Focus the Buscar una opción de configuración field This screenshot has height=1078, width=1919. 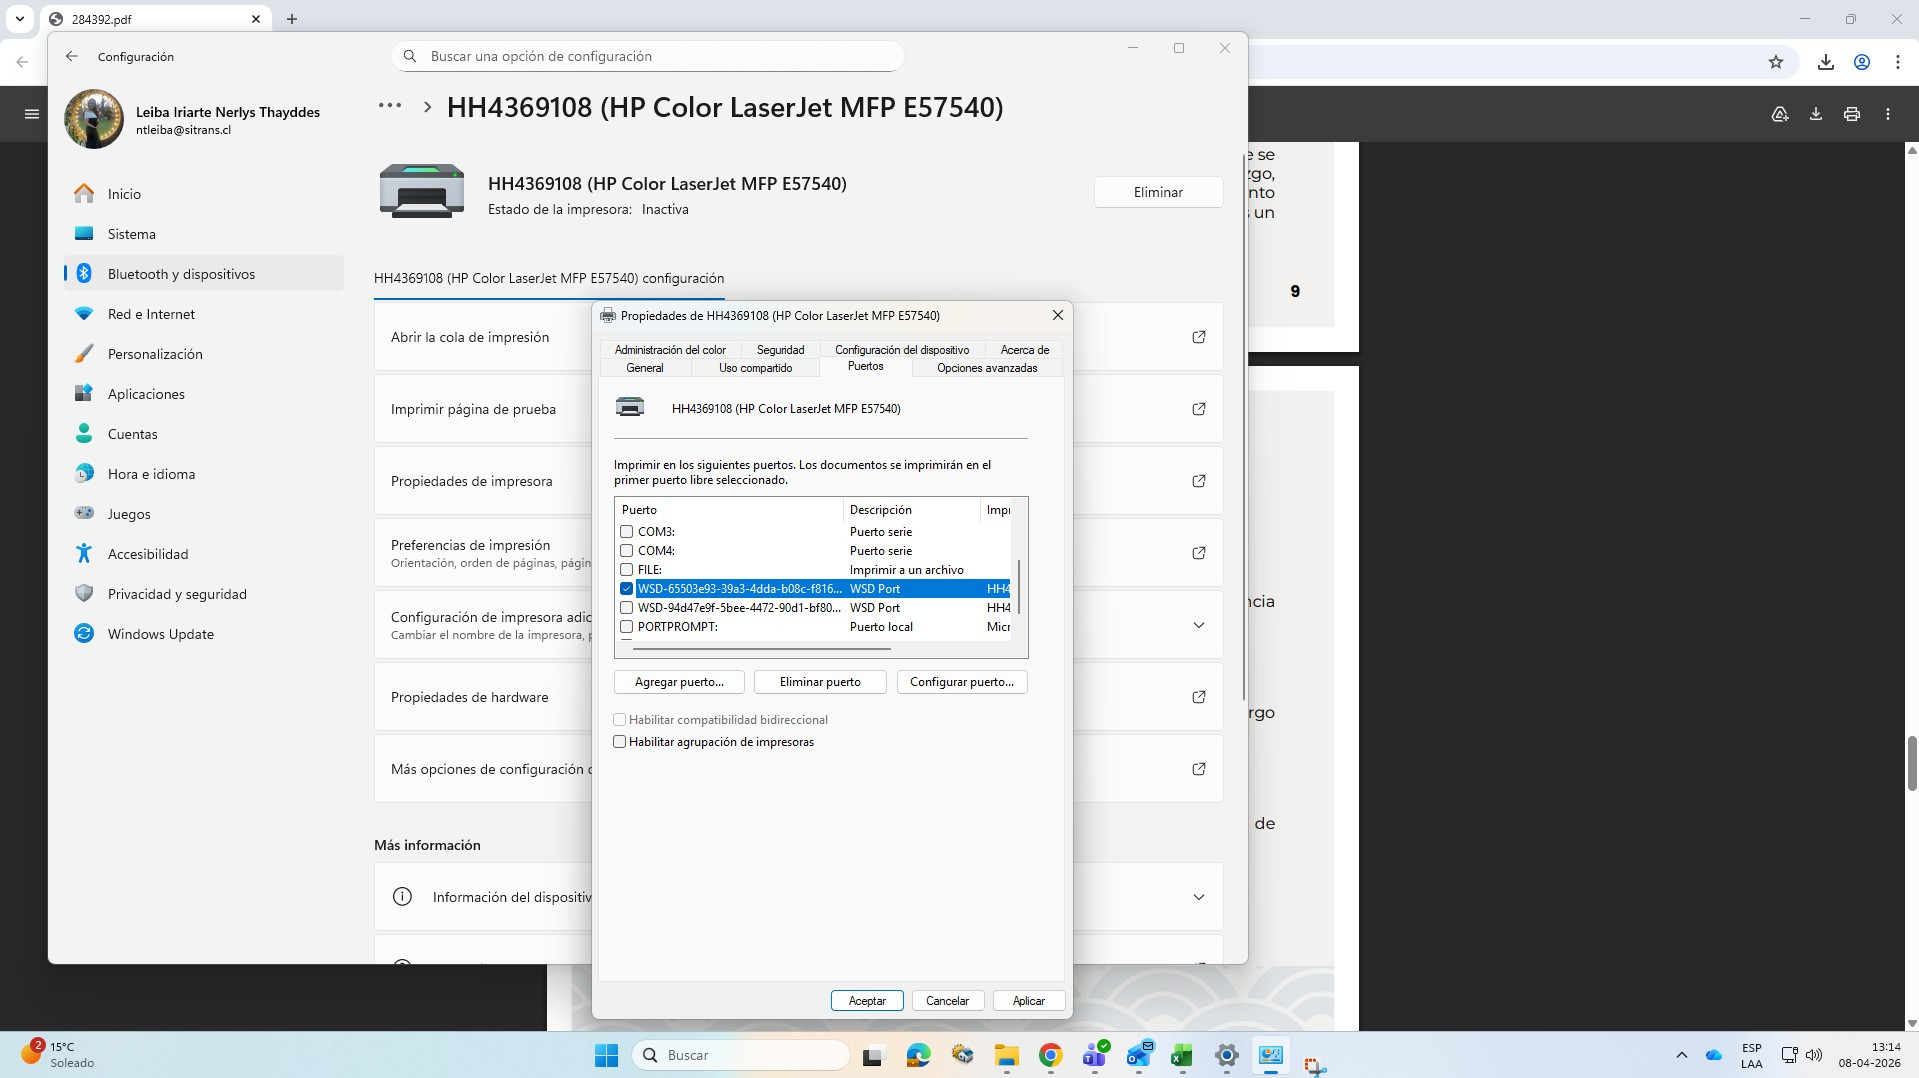click(x=648, y=56)
